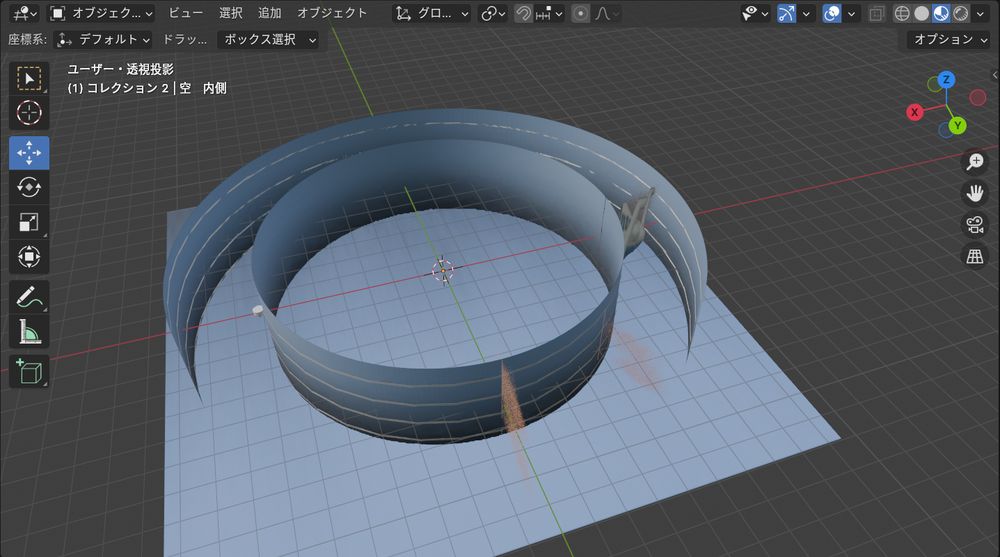Open proportional falloff curve dropdown
Screen dimensions: 1000x557
(x=607, y=13)
